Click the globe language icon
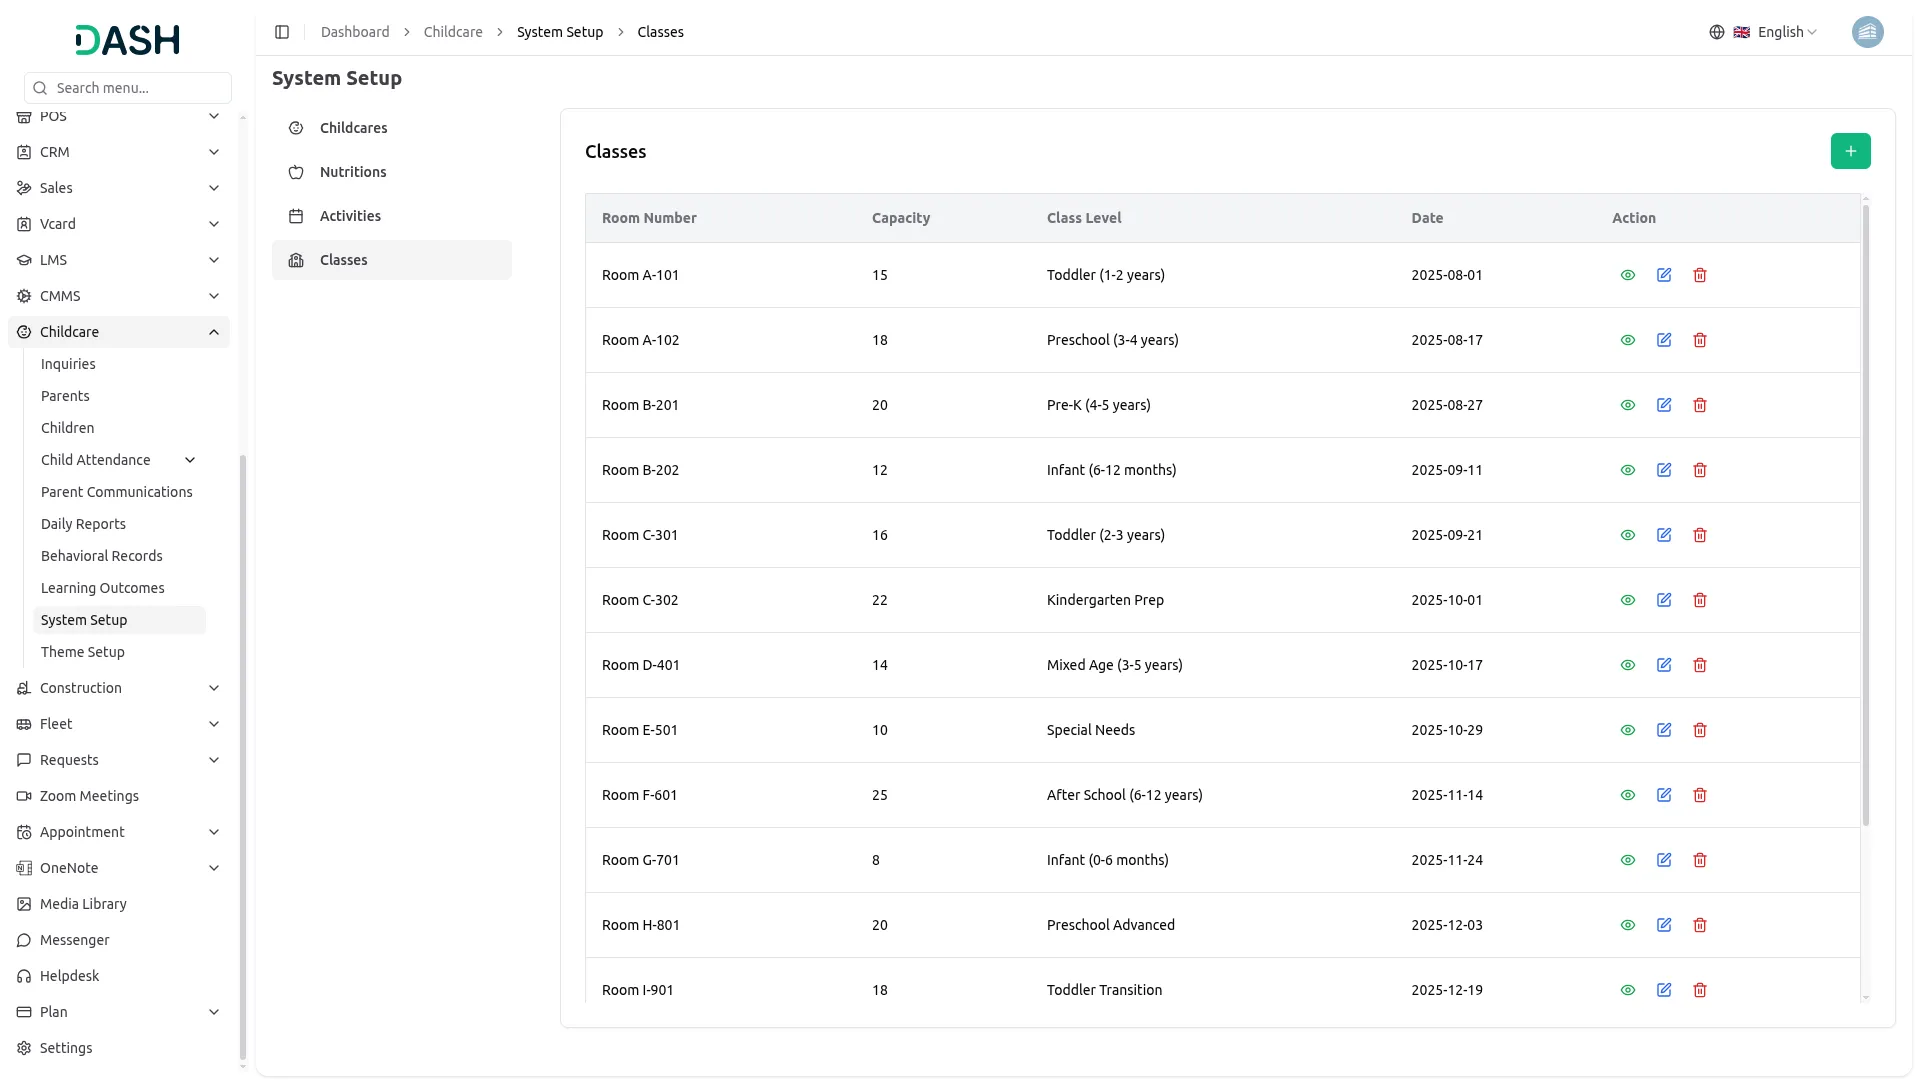 (x=1717, y=32)
